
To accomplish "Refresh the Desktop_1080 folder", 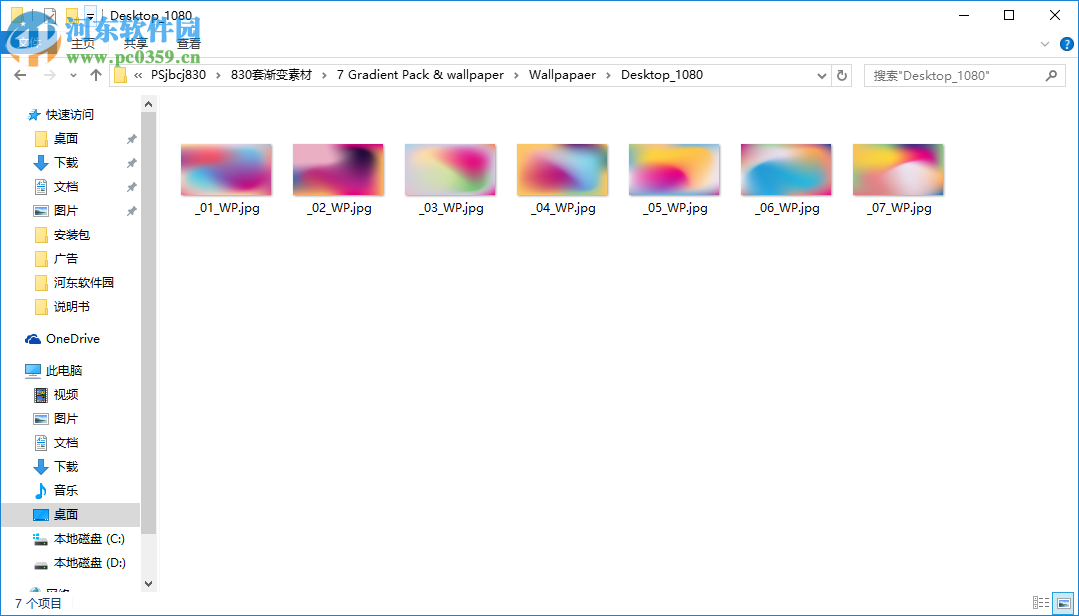I will (x=841, y=75).
